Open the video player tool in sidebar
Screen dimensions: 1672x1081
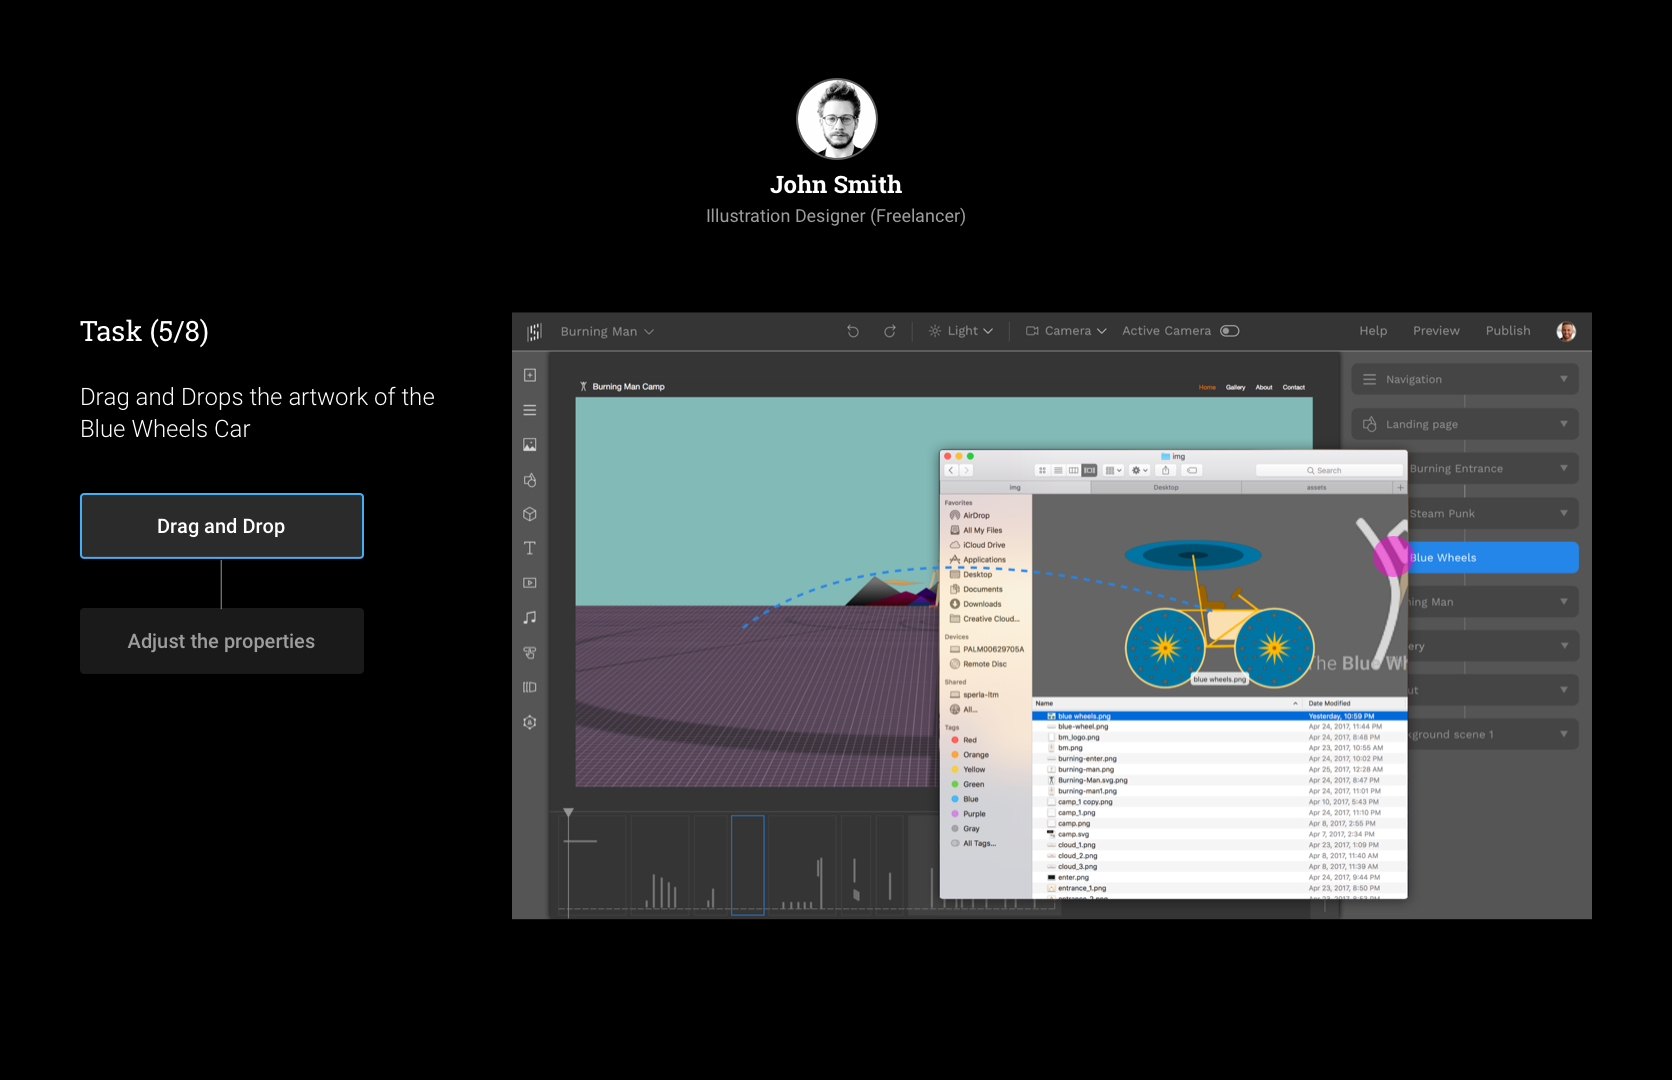click(530, 583)
